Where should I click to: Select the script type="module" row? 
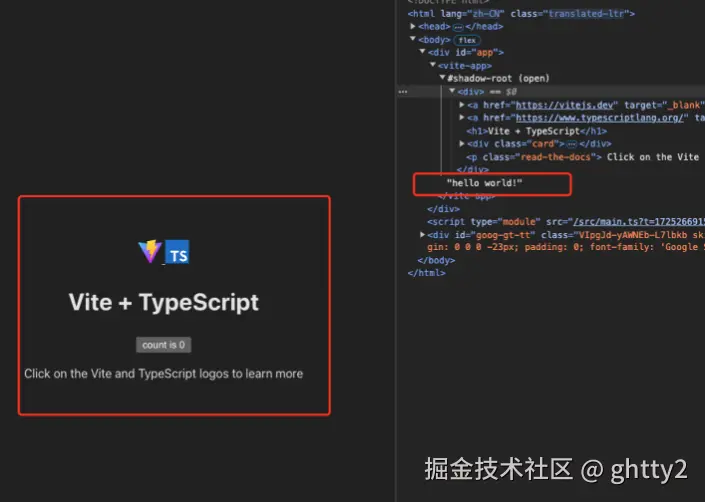566,222
